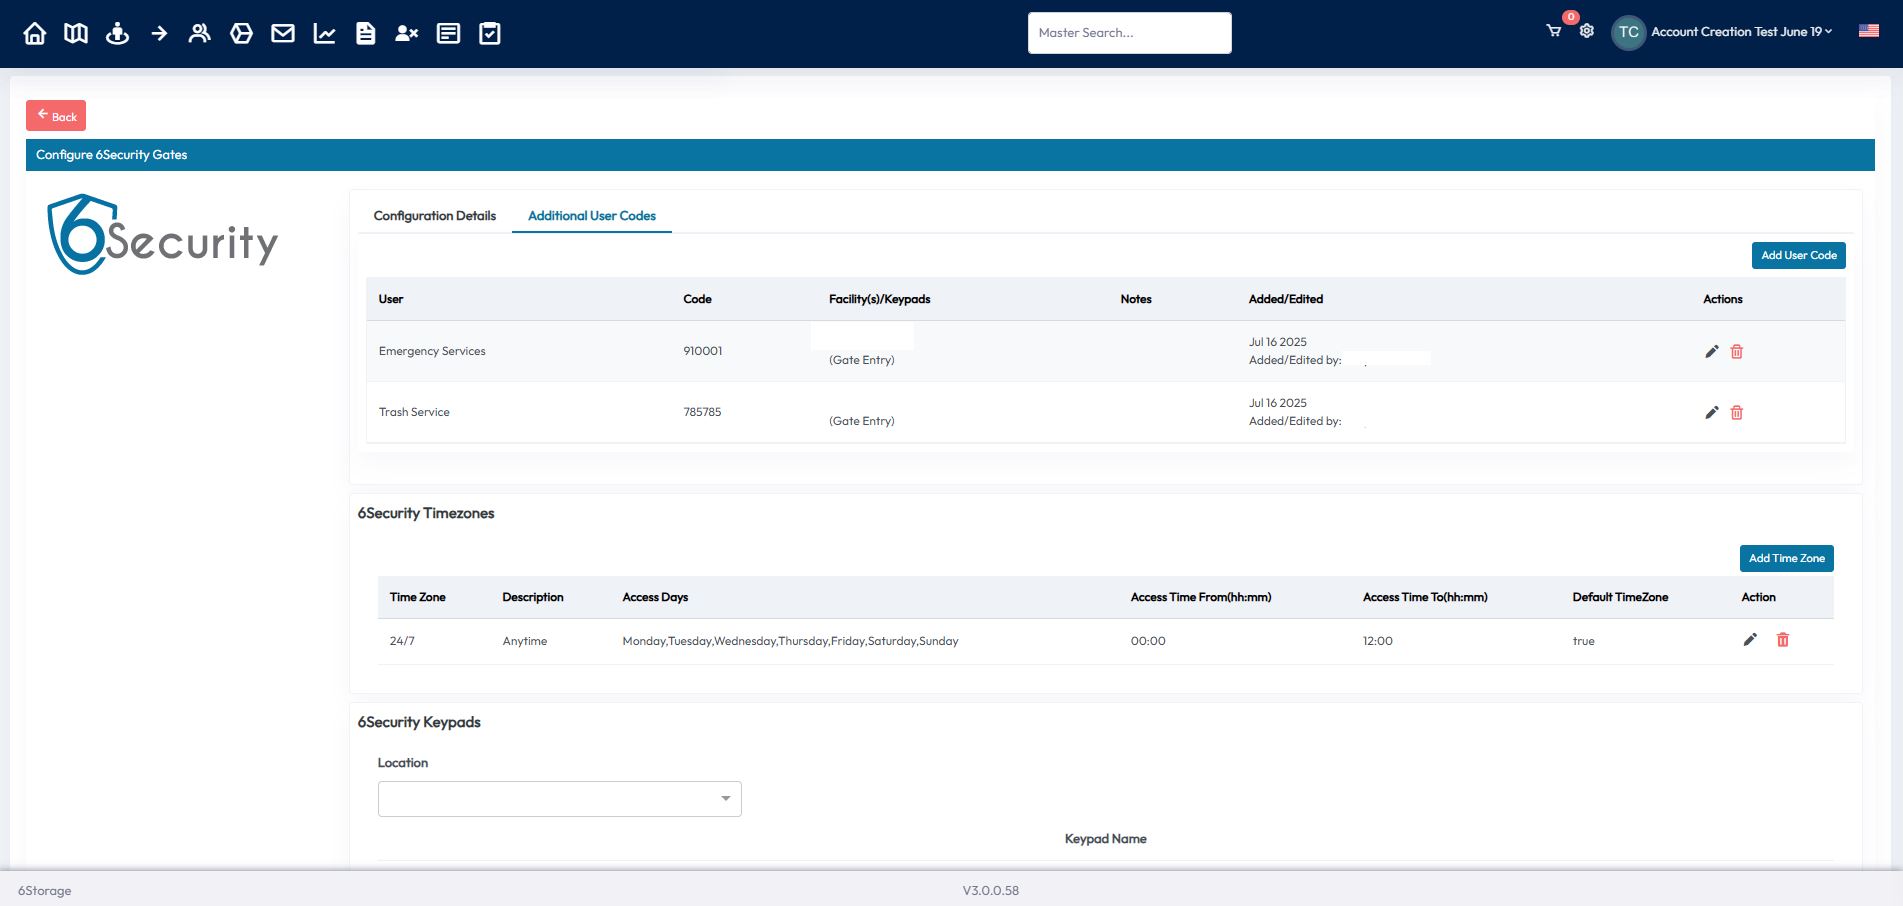
Task: Click the TC avatar circle
Action: pos(1629,32)
